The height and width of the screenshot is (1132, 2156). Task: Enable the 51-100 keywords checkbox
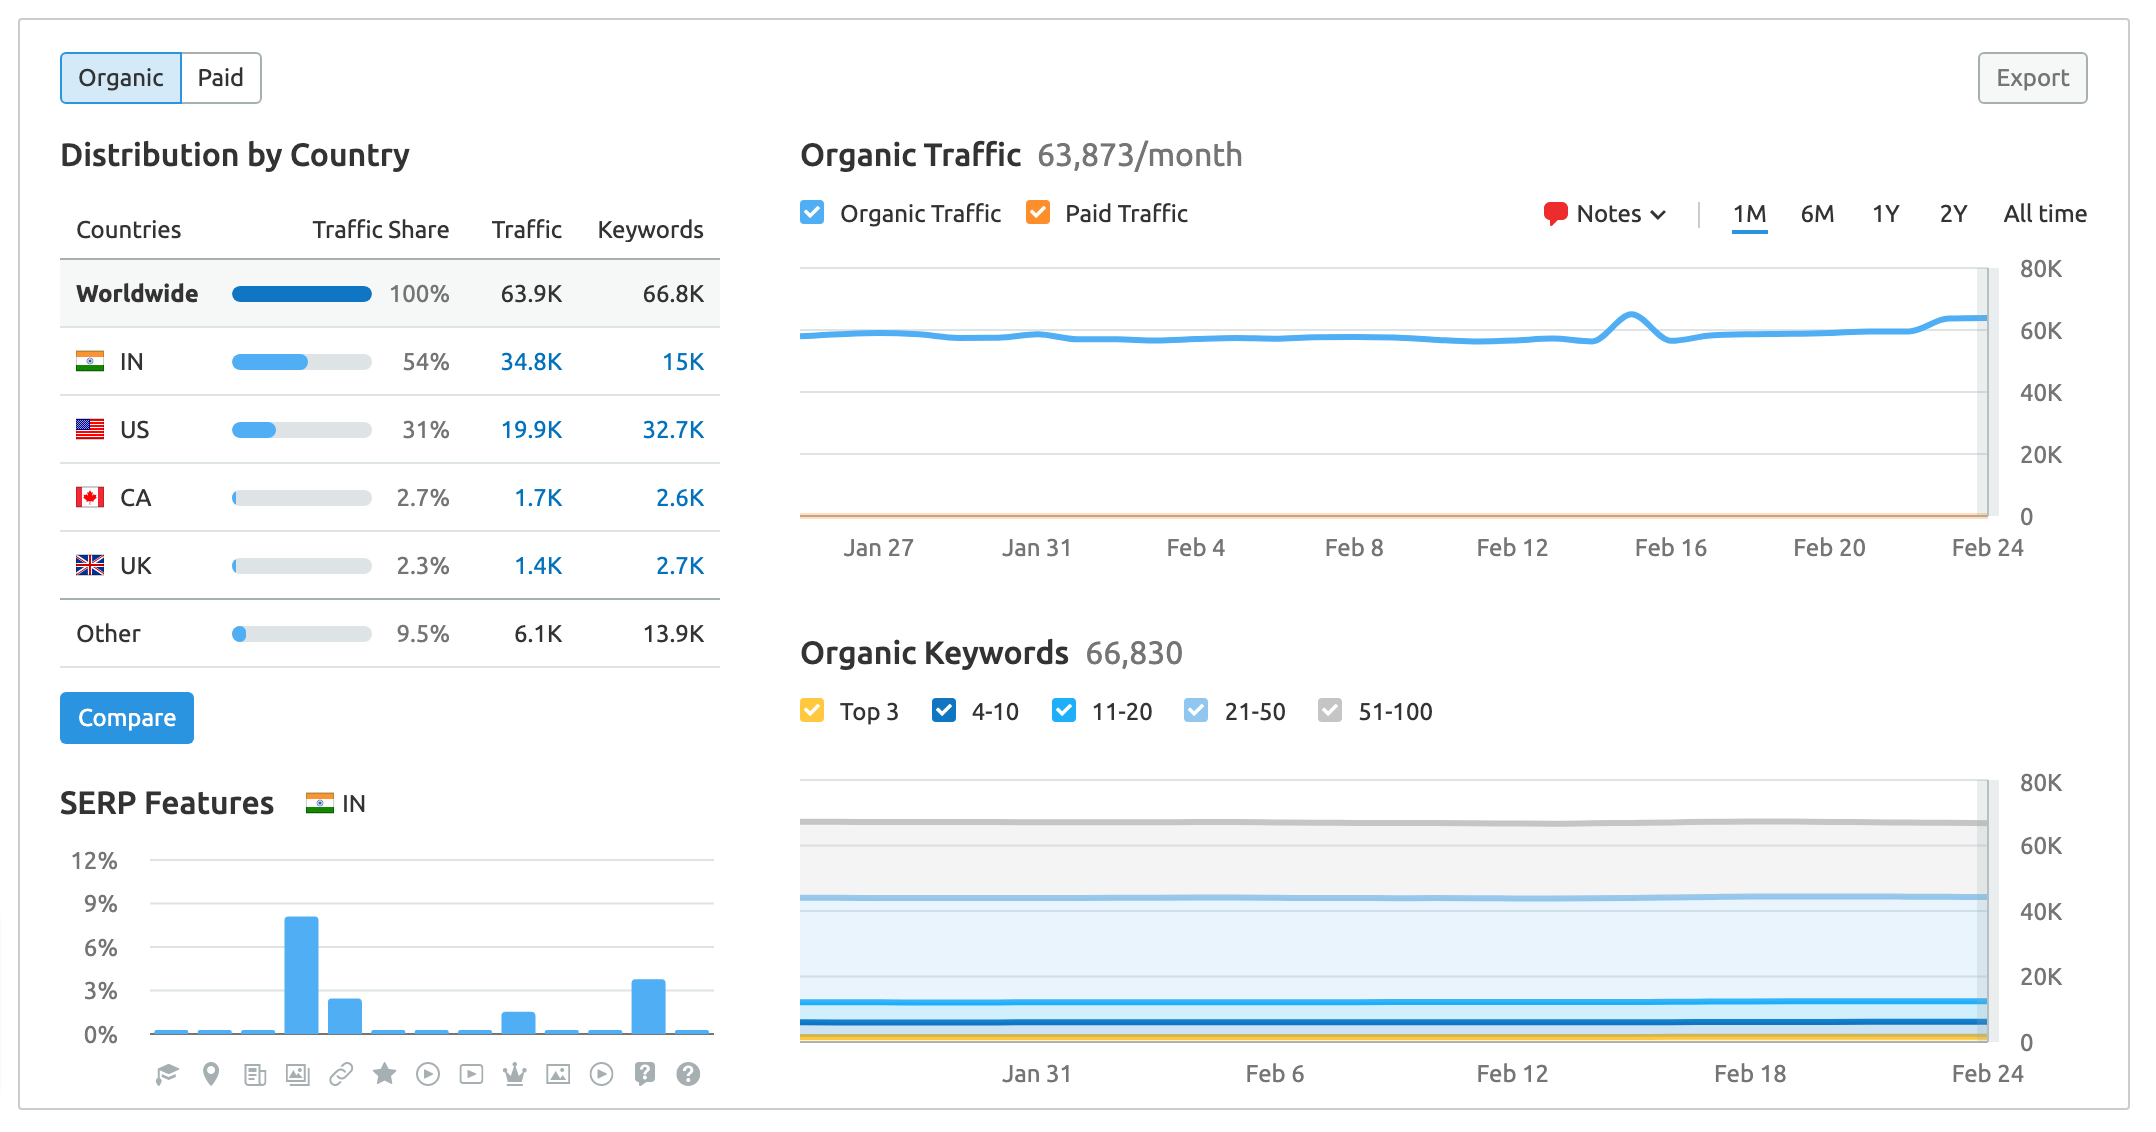[x=1330, y=711]
